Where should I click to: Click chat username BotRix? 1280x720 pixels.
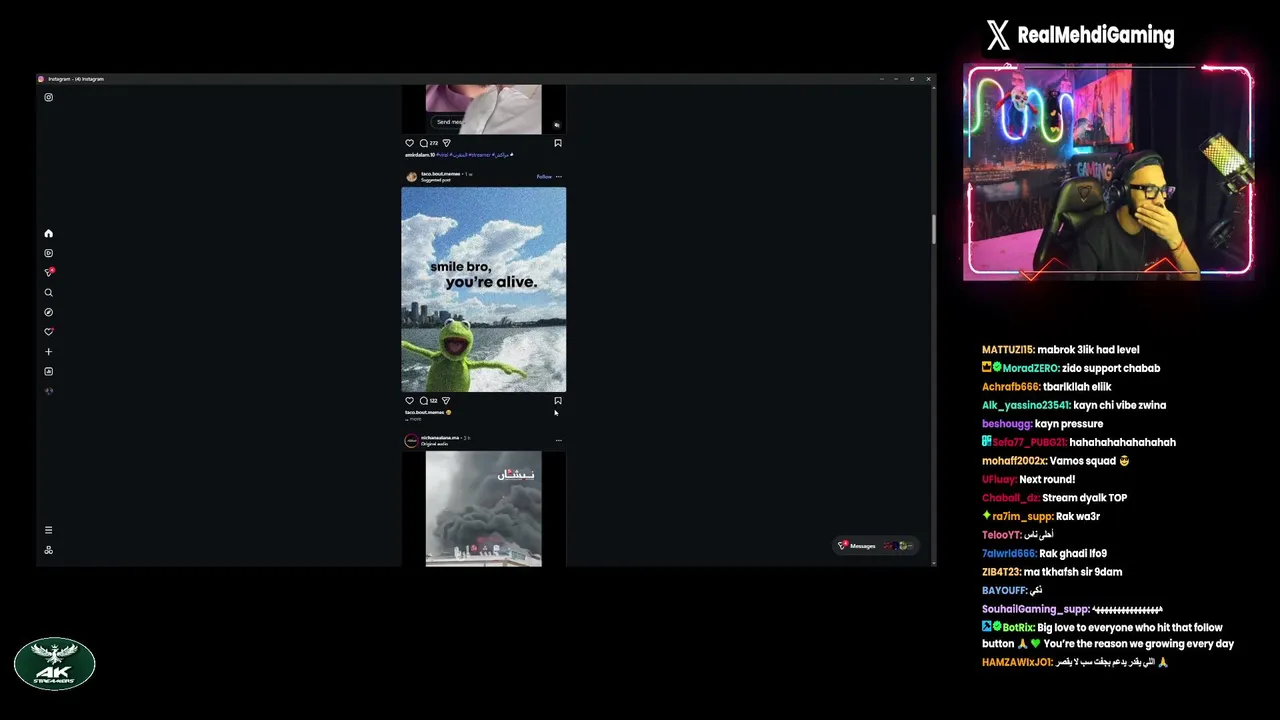1018,628
